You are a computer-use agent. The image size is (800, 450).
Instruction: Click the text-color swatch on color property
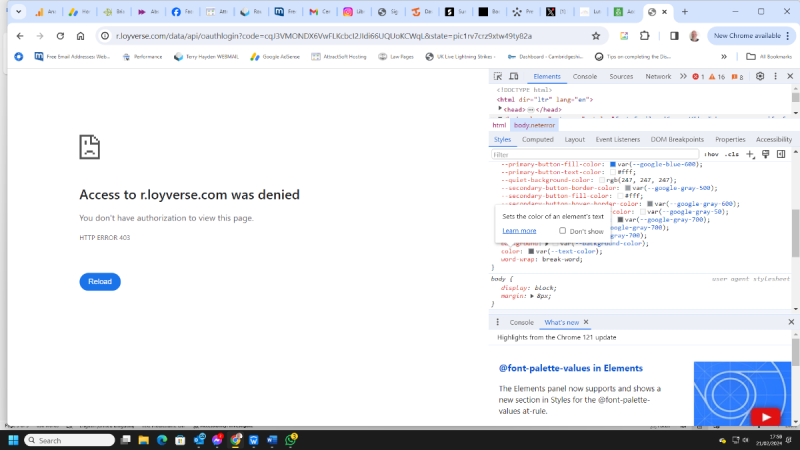click(x=531, y=252)
